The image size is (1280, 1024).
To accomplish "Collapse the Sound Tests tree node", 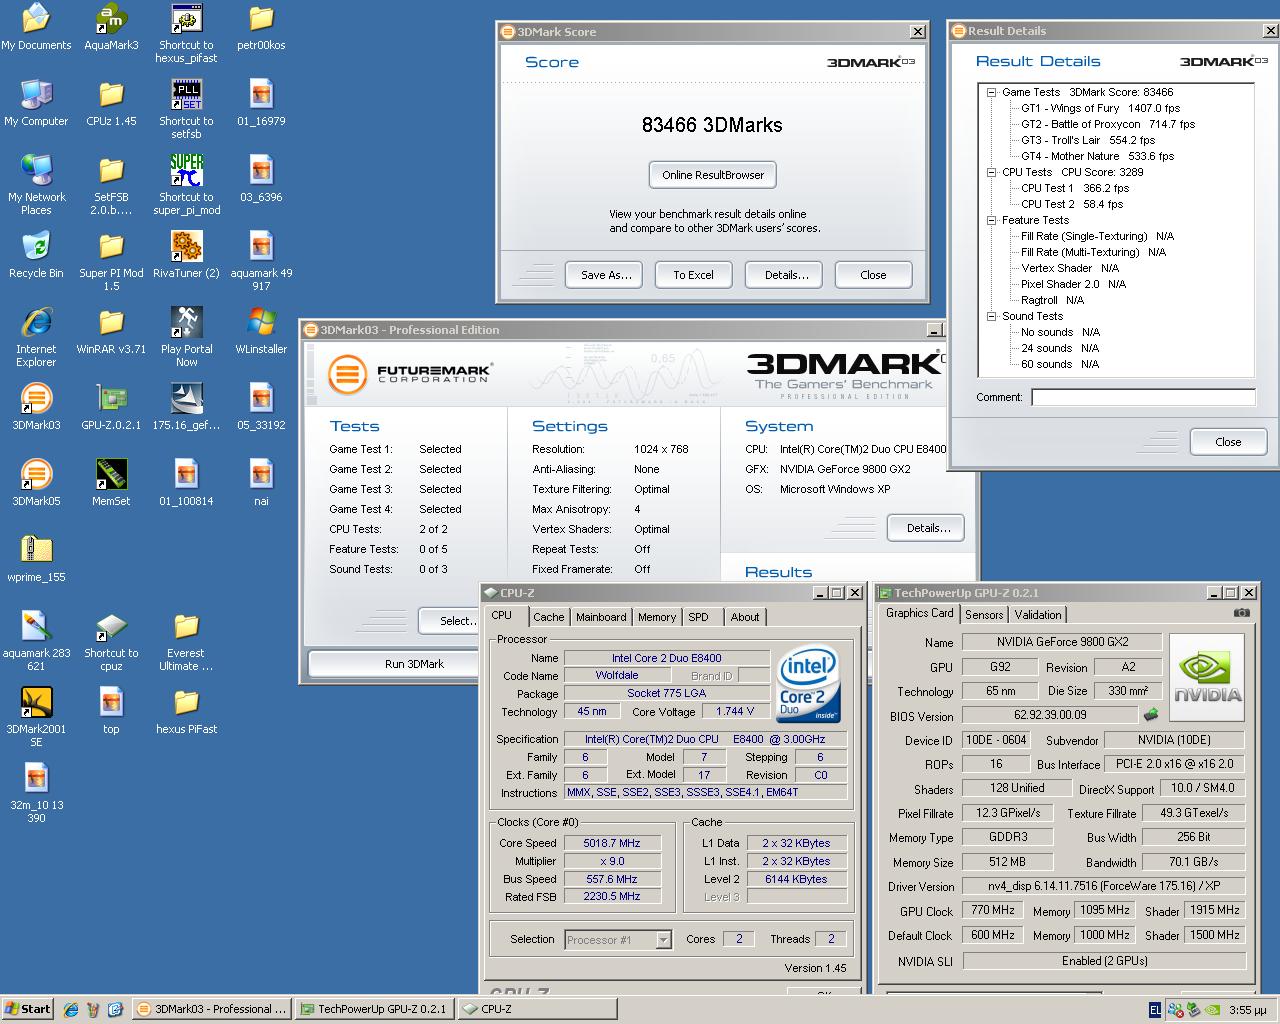I will point(992,316).
